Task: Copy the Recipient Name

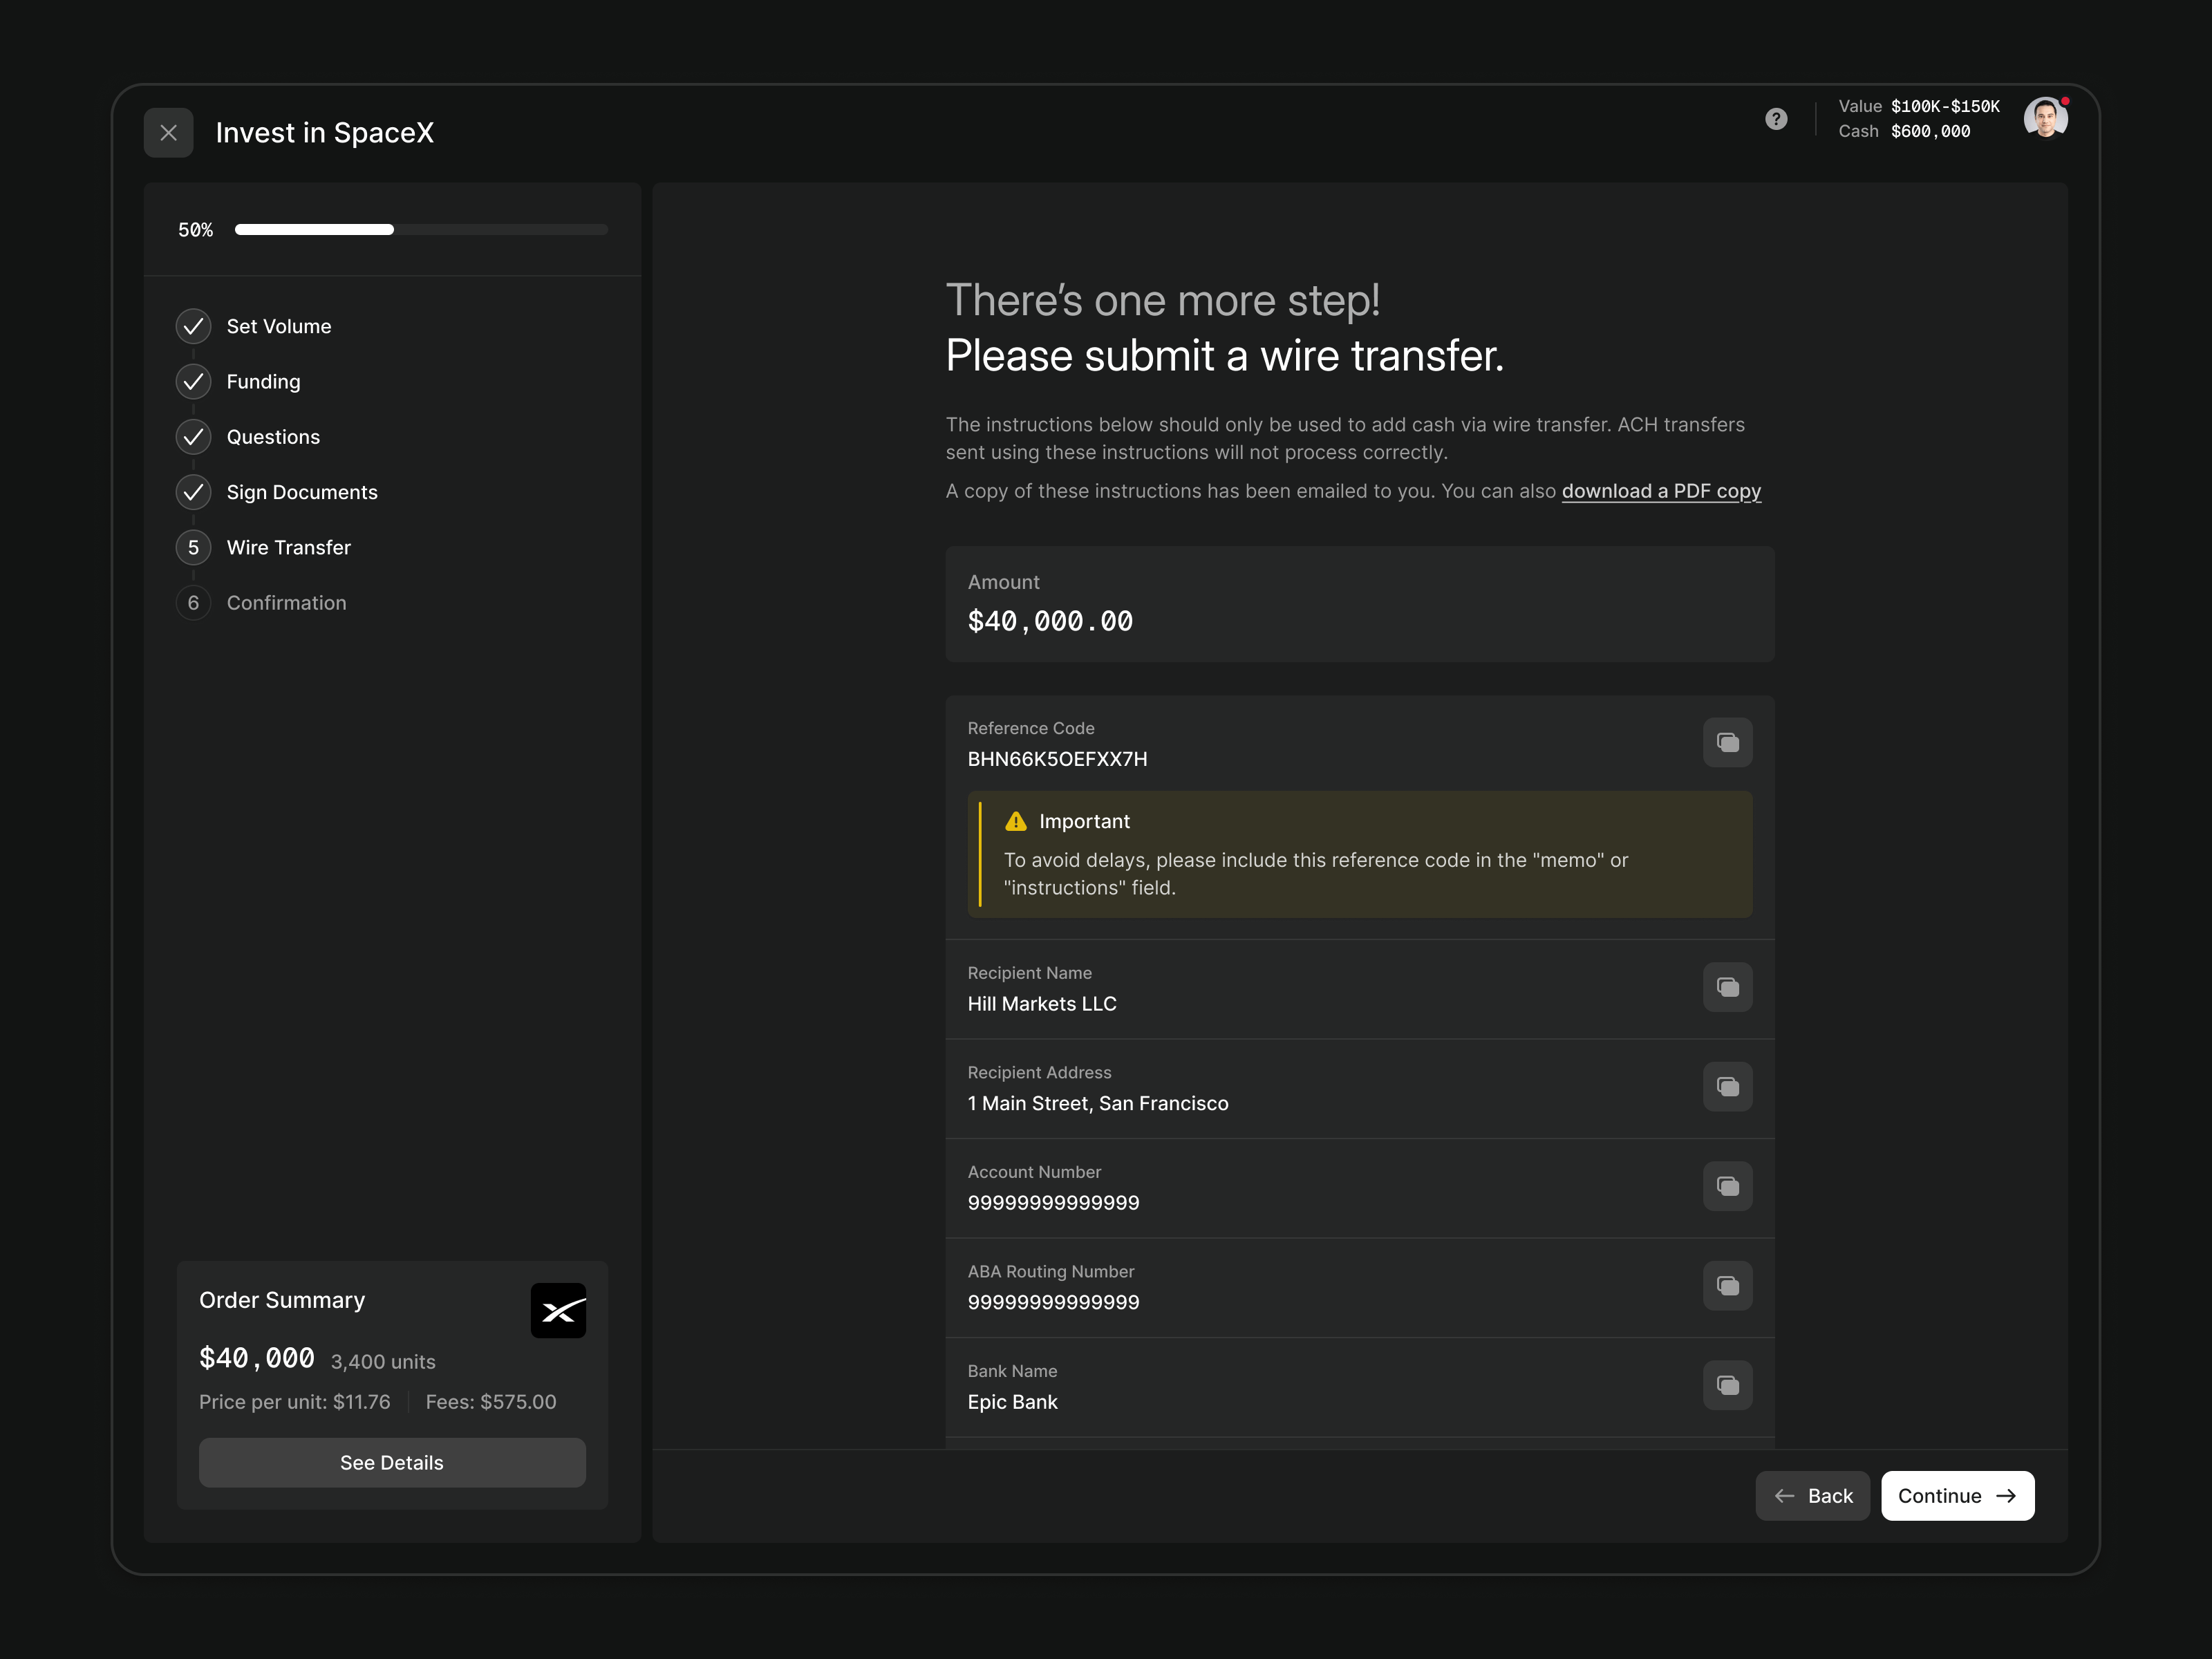Action: coord(1727,987)
